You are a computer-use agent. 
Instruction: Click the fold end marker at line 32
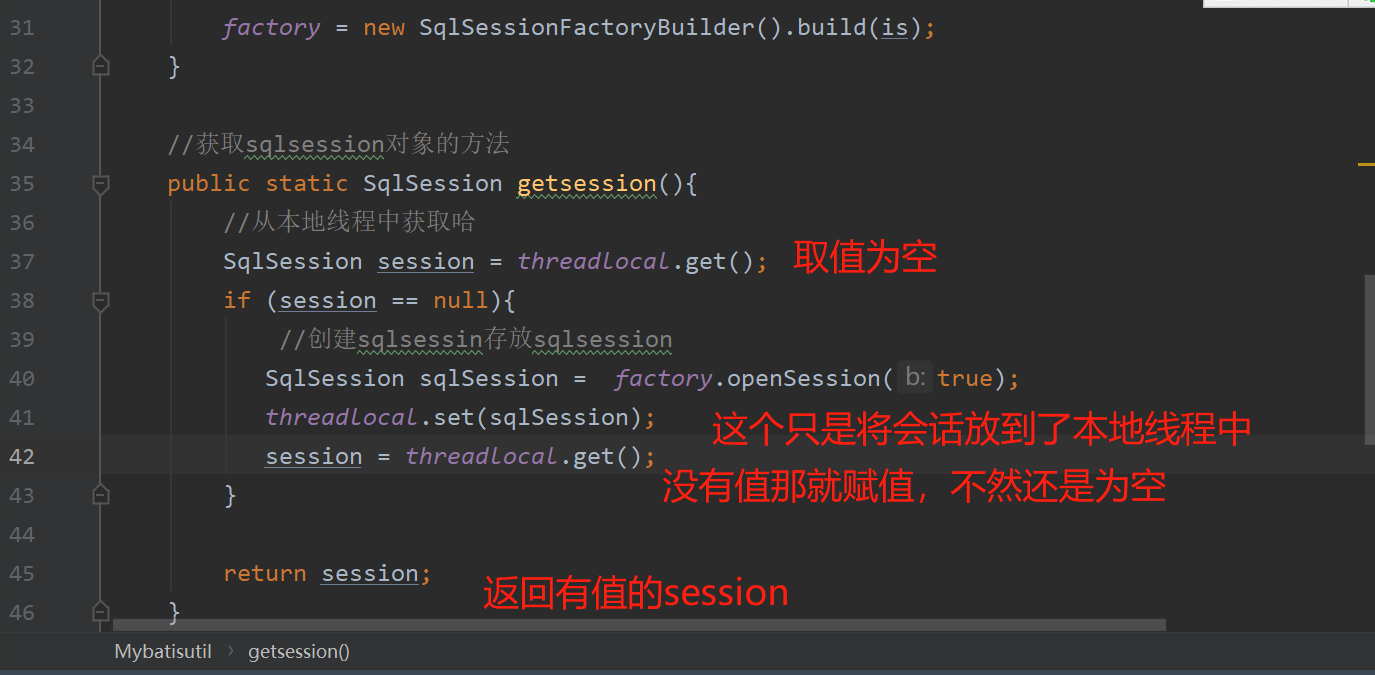(x=100, y=66)
